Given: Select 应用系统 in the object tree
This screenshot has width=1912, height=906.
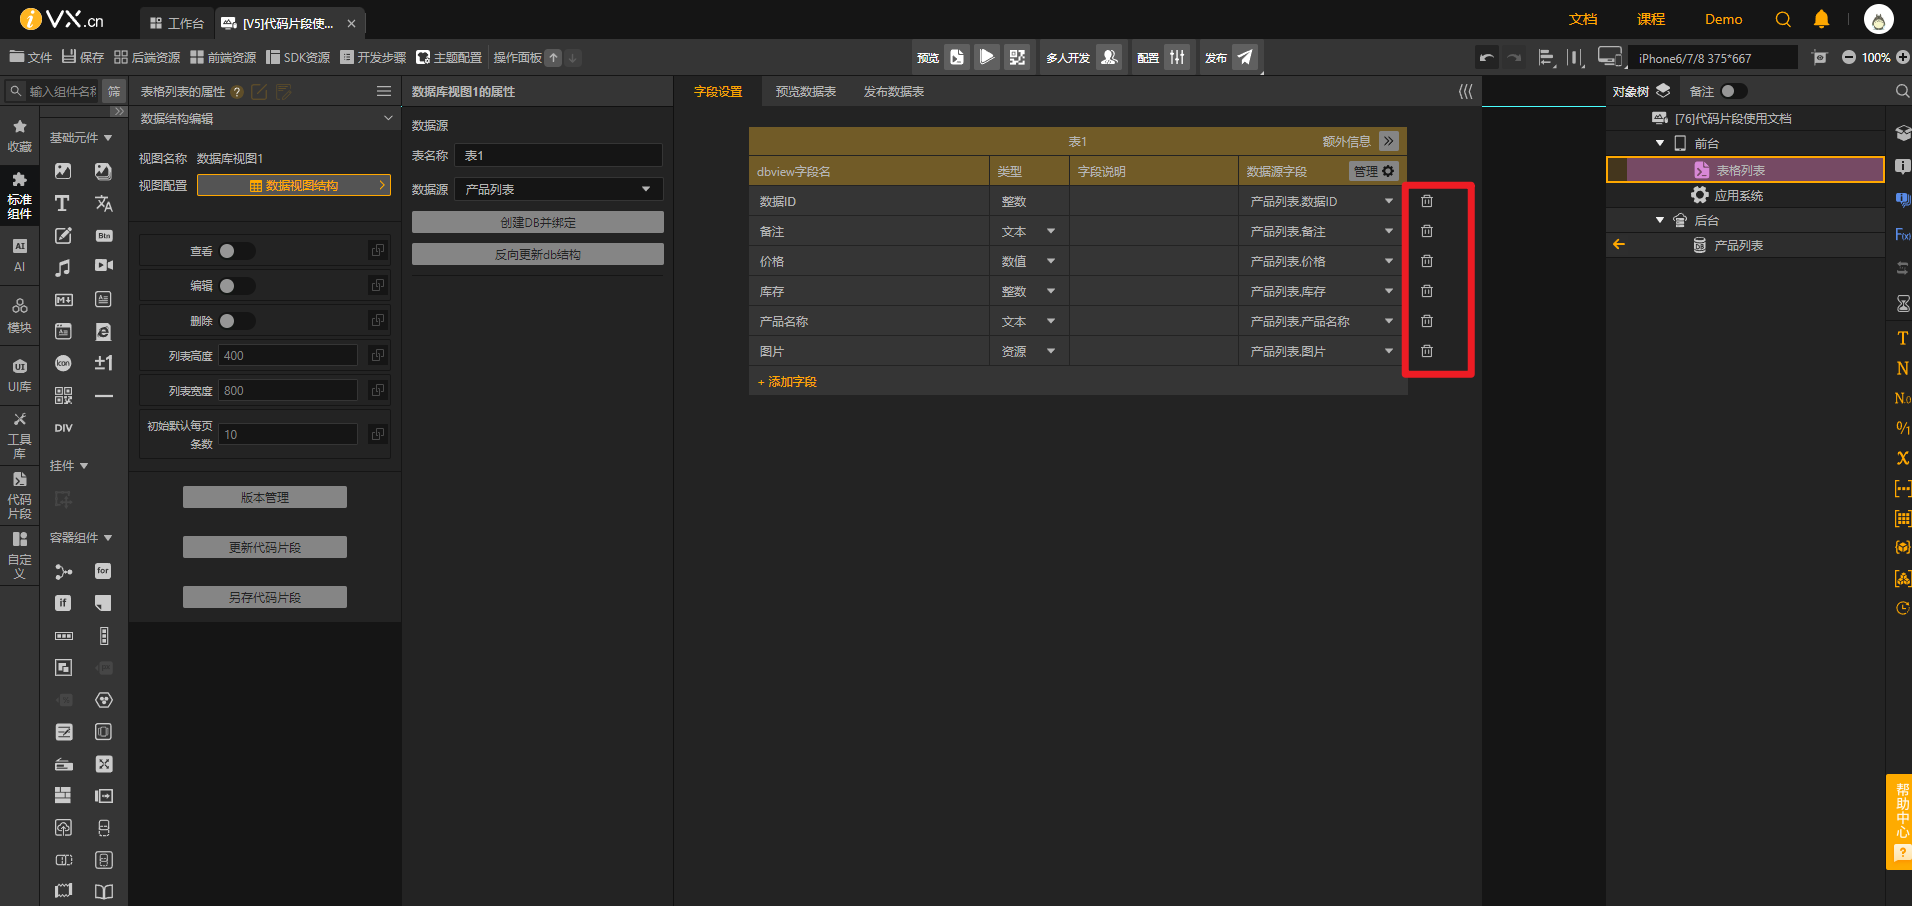Looking at the screenshot, I should (x=1738, y=195).
